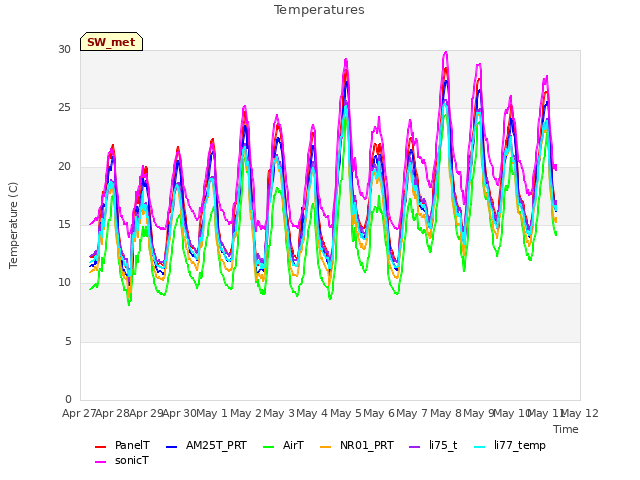
Task: Click the Apr 27 x-axis tick label
Action: click(x=79, y=413)
